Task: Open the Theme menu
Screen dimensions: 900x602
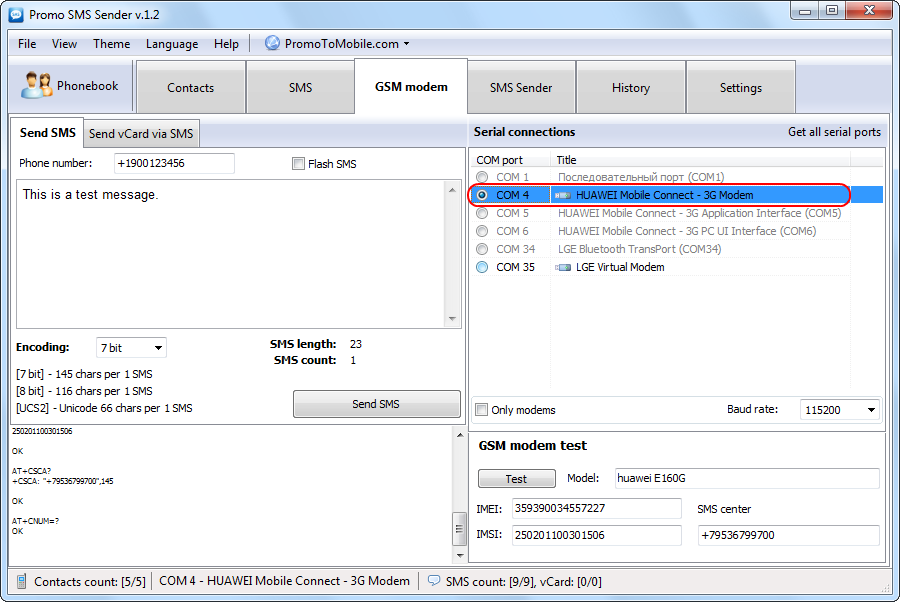Action: coord(111,44)
